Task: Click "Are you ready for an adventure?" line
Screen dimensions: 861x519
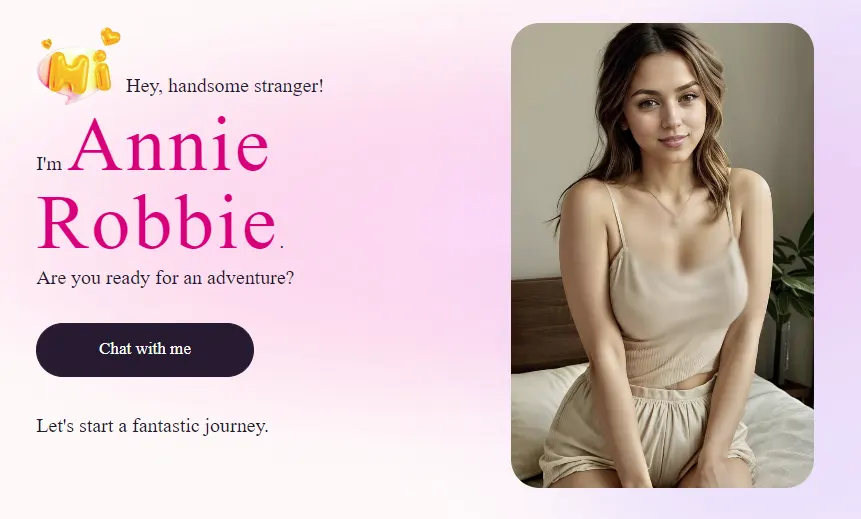Action: coord(165,278)
